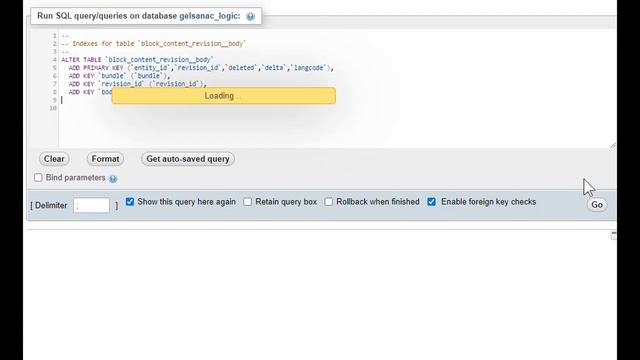The image size is (640, 360).
Task: Open Bind parameters help icon
Action: [113, 178]
